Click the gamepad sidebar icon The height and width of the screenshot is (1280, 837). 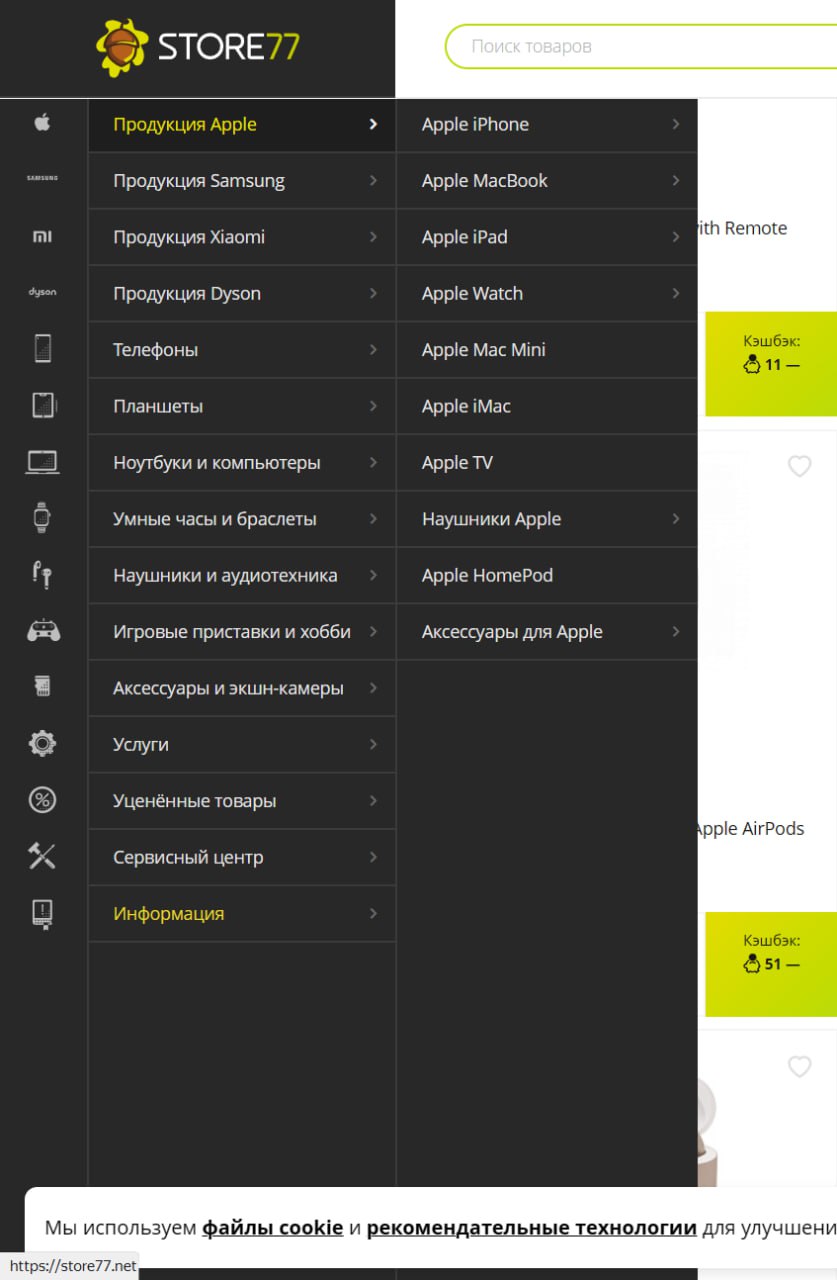coord(42,631)
